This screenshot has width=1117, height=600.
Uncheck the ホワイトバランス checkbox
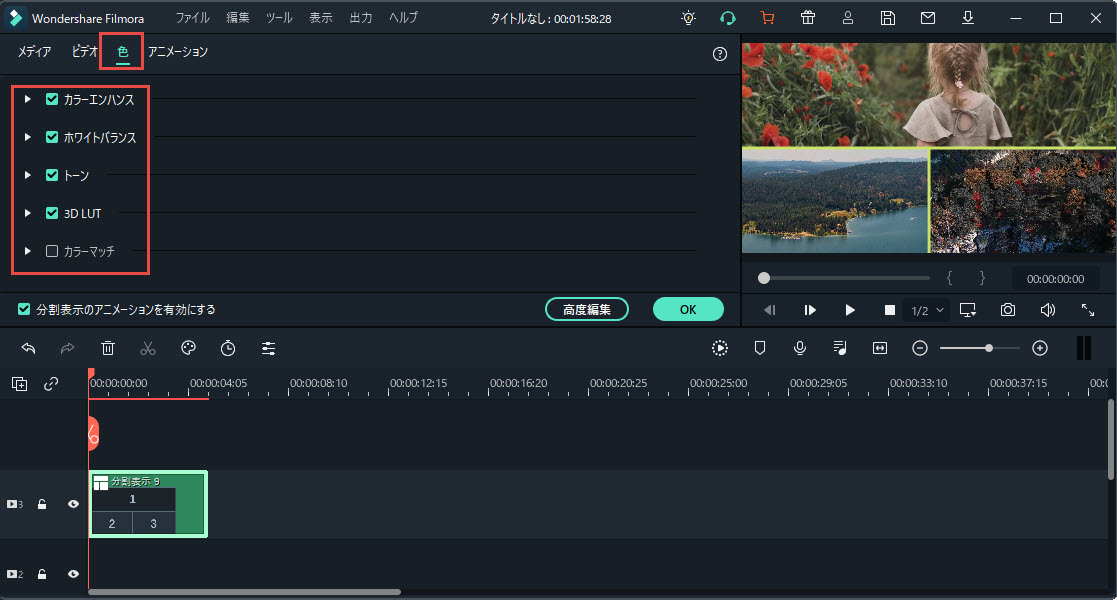pyautogui.click(x=52, y=137)
